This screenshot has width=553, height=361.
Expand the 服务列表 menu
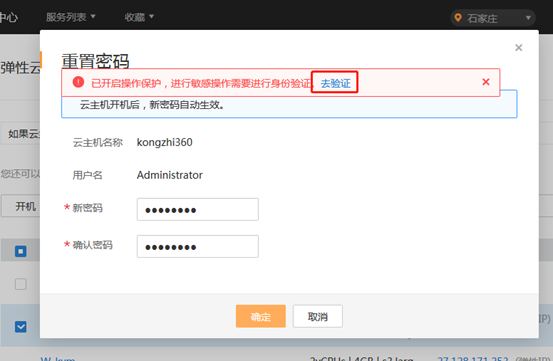71,17
